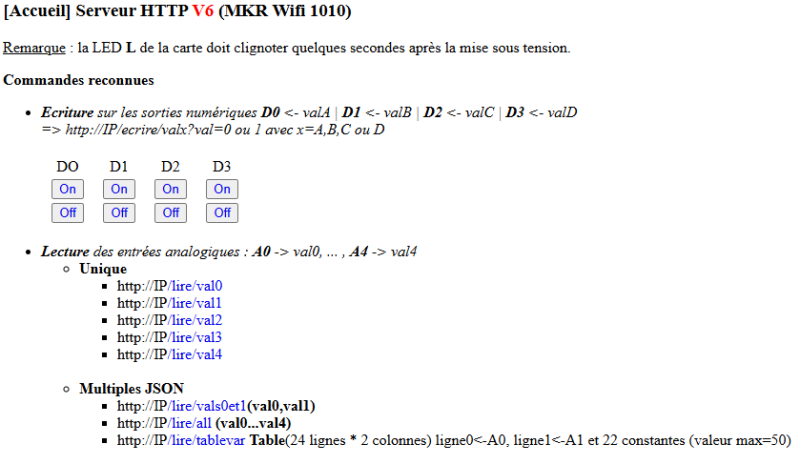Click the bold word Table

[267, 441]
